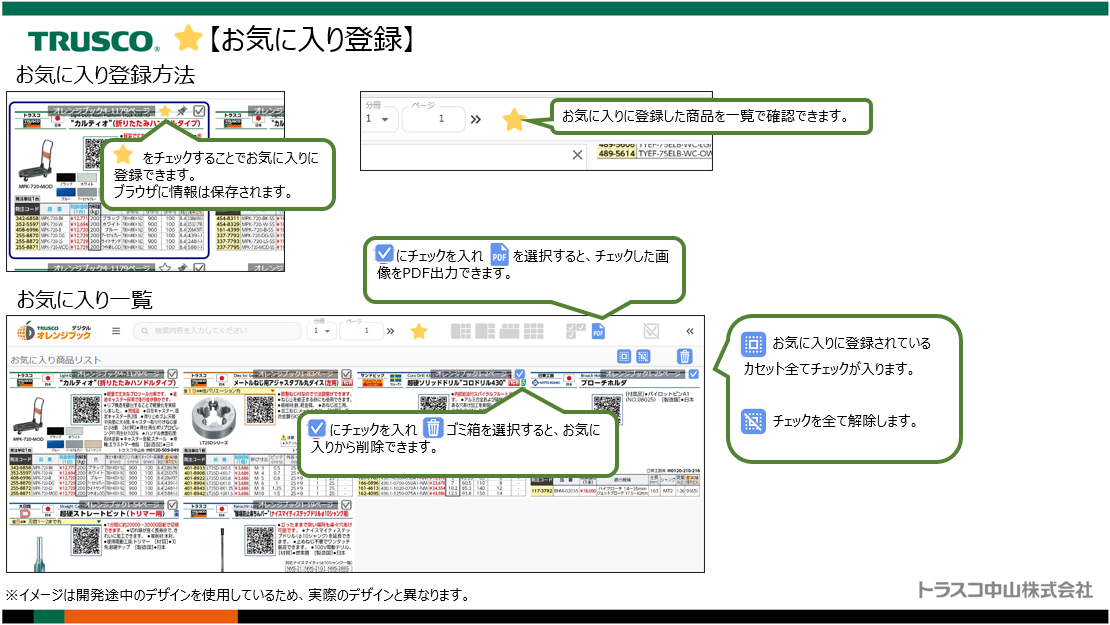Select the first grid layout view icon
This screenshot has width=1110, height=625.
point(461,331)
